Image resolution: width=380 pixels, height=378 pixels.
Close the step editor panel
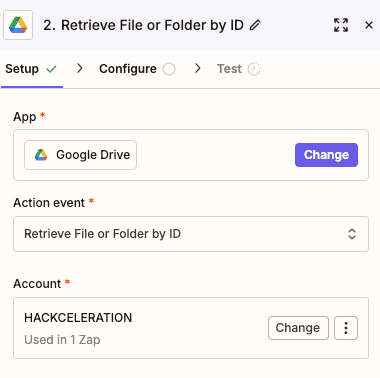click(369, 25)
